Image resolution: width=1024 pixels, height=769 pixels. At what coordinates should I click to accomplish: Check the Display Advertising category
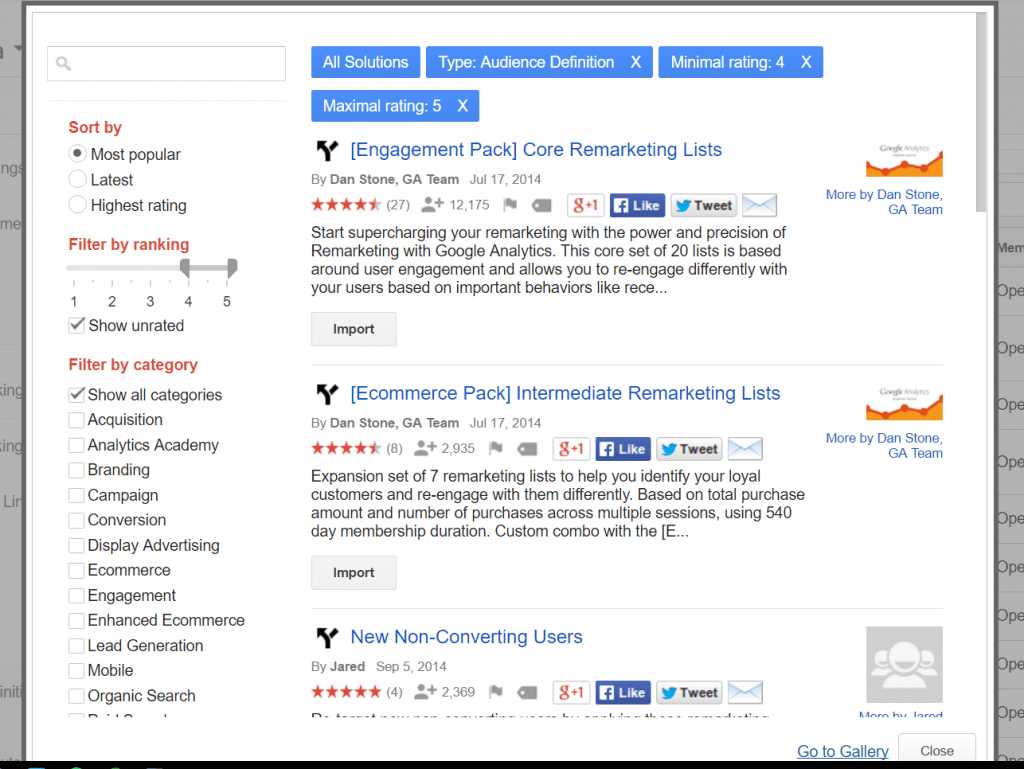click(76, 546)
